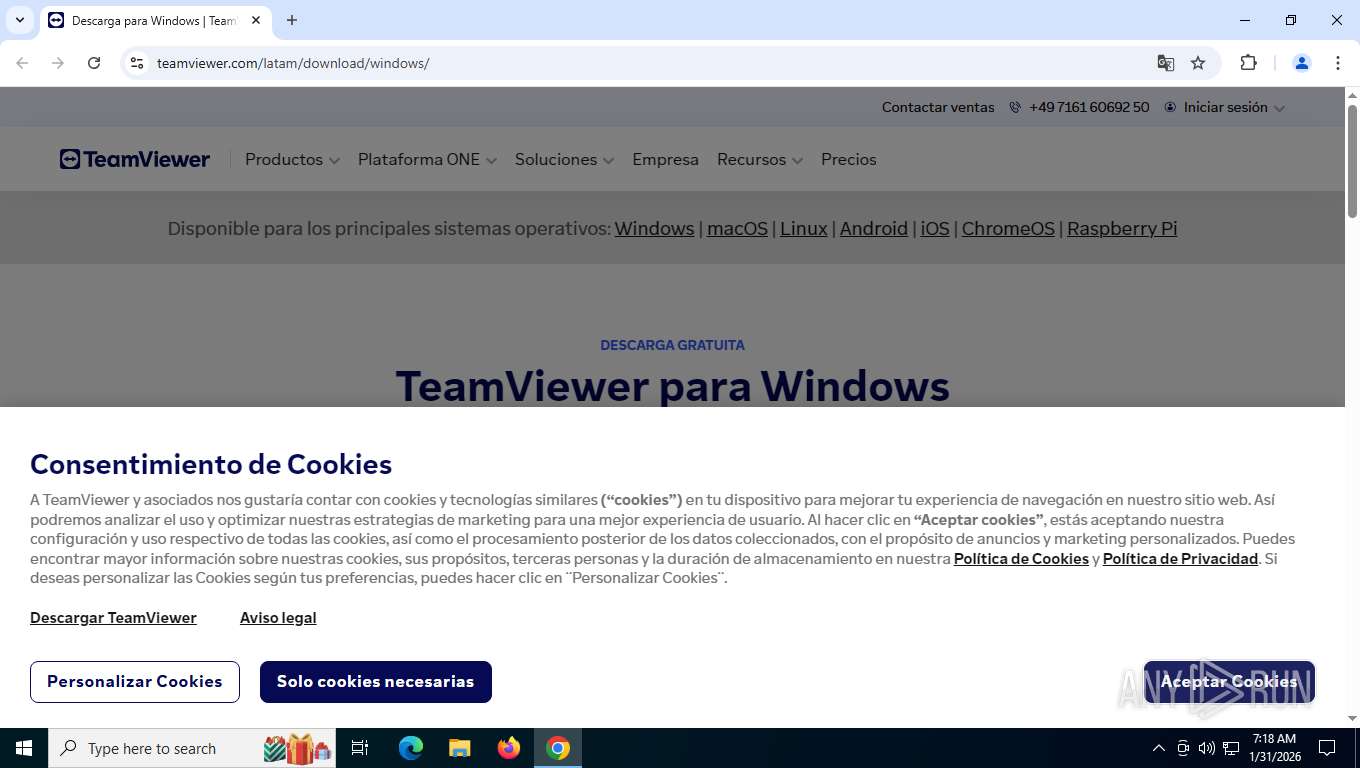The image size is (1360, 768).
Task: Open the Raspberry Pi download link
Action: (1122, 228)
